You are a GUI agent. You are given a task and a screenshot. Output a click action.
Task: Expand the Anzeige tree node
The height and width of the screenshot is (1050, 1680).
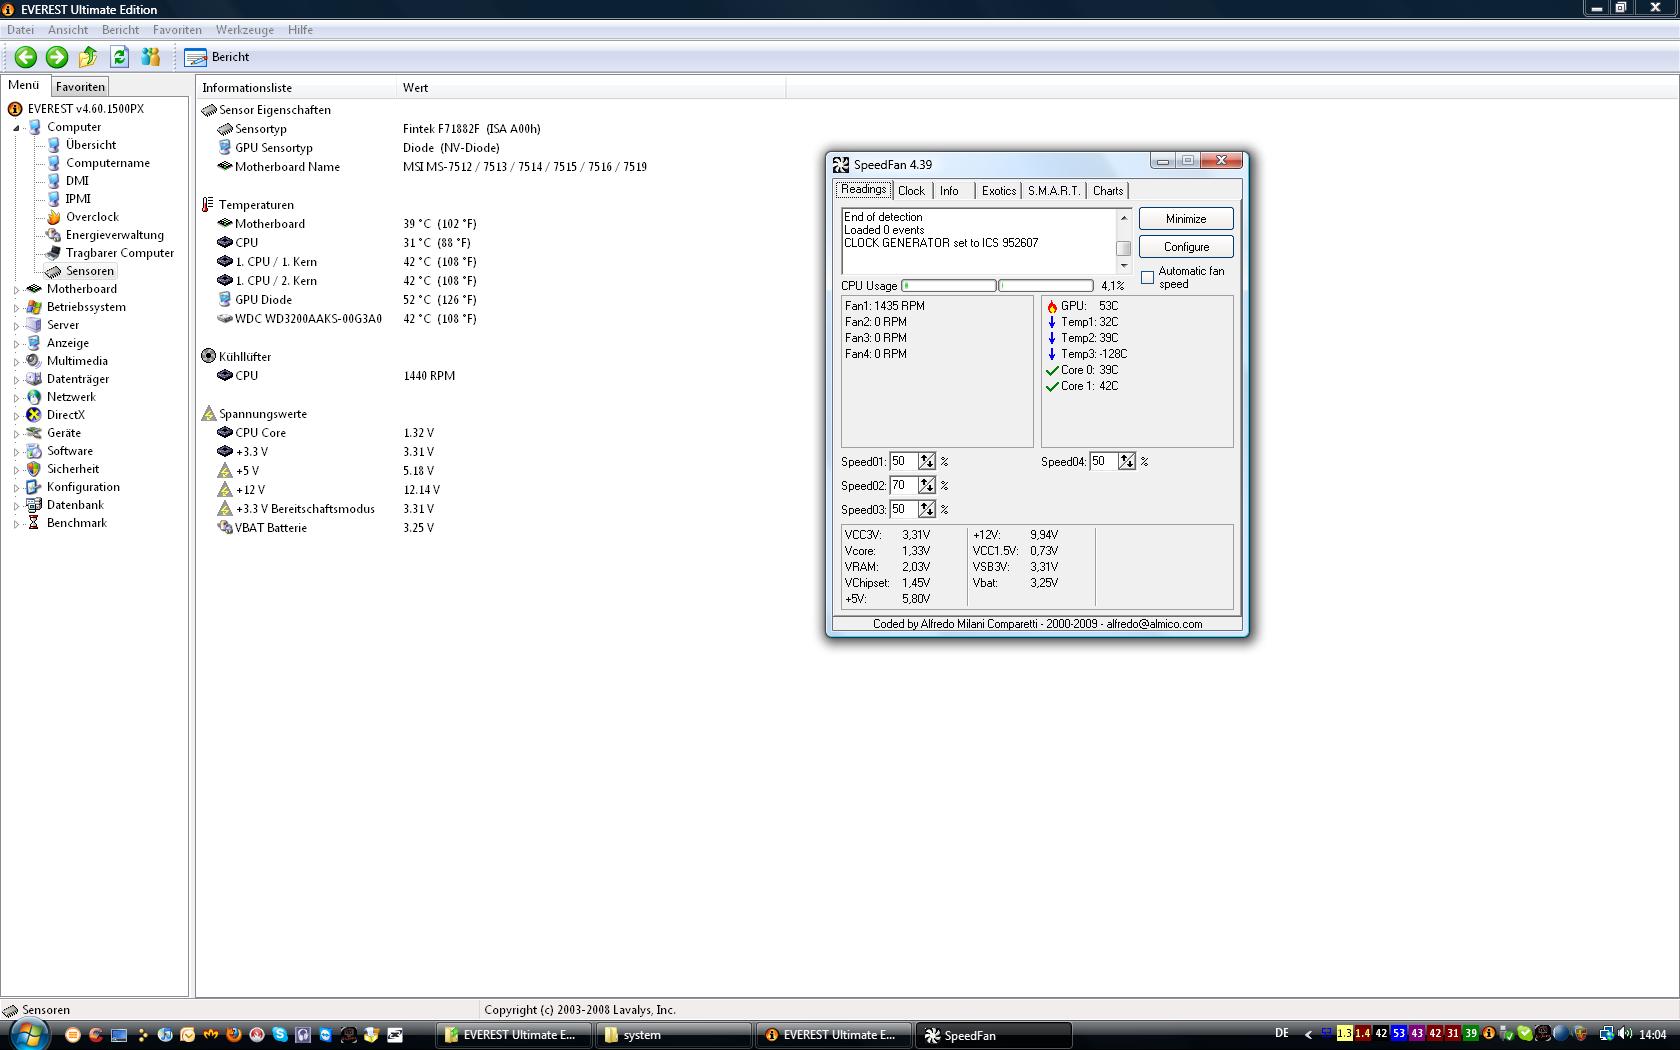click(16, 344)
